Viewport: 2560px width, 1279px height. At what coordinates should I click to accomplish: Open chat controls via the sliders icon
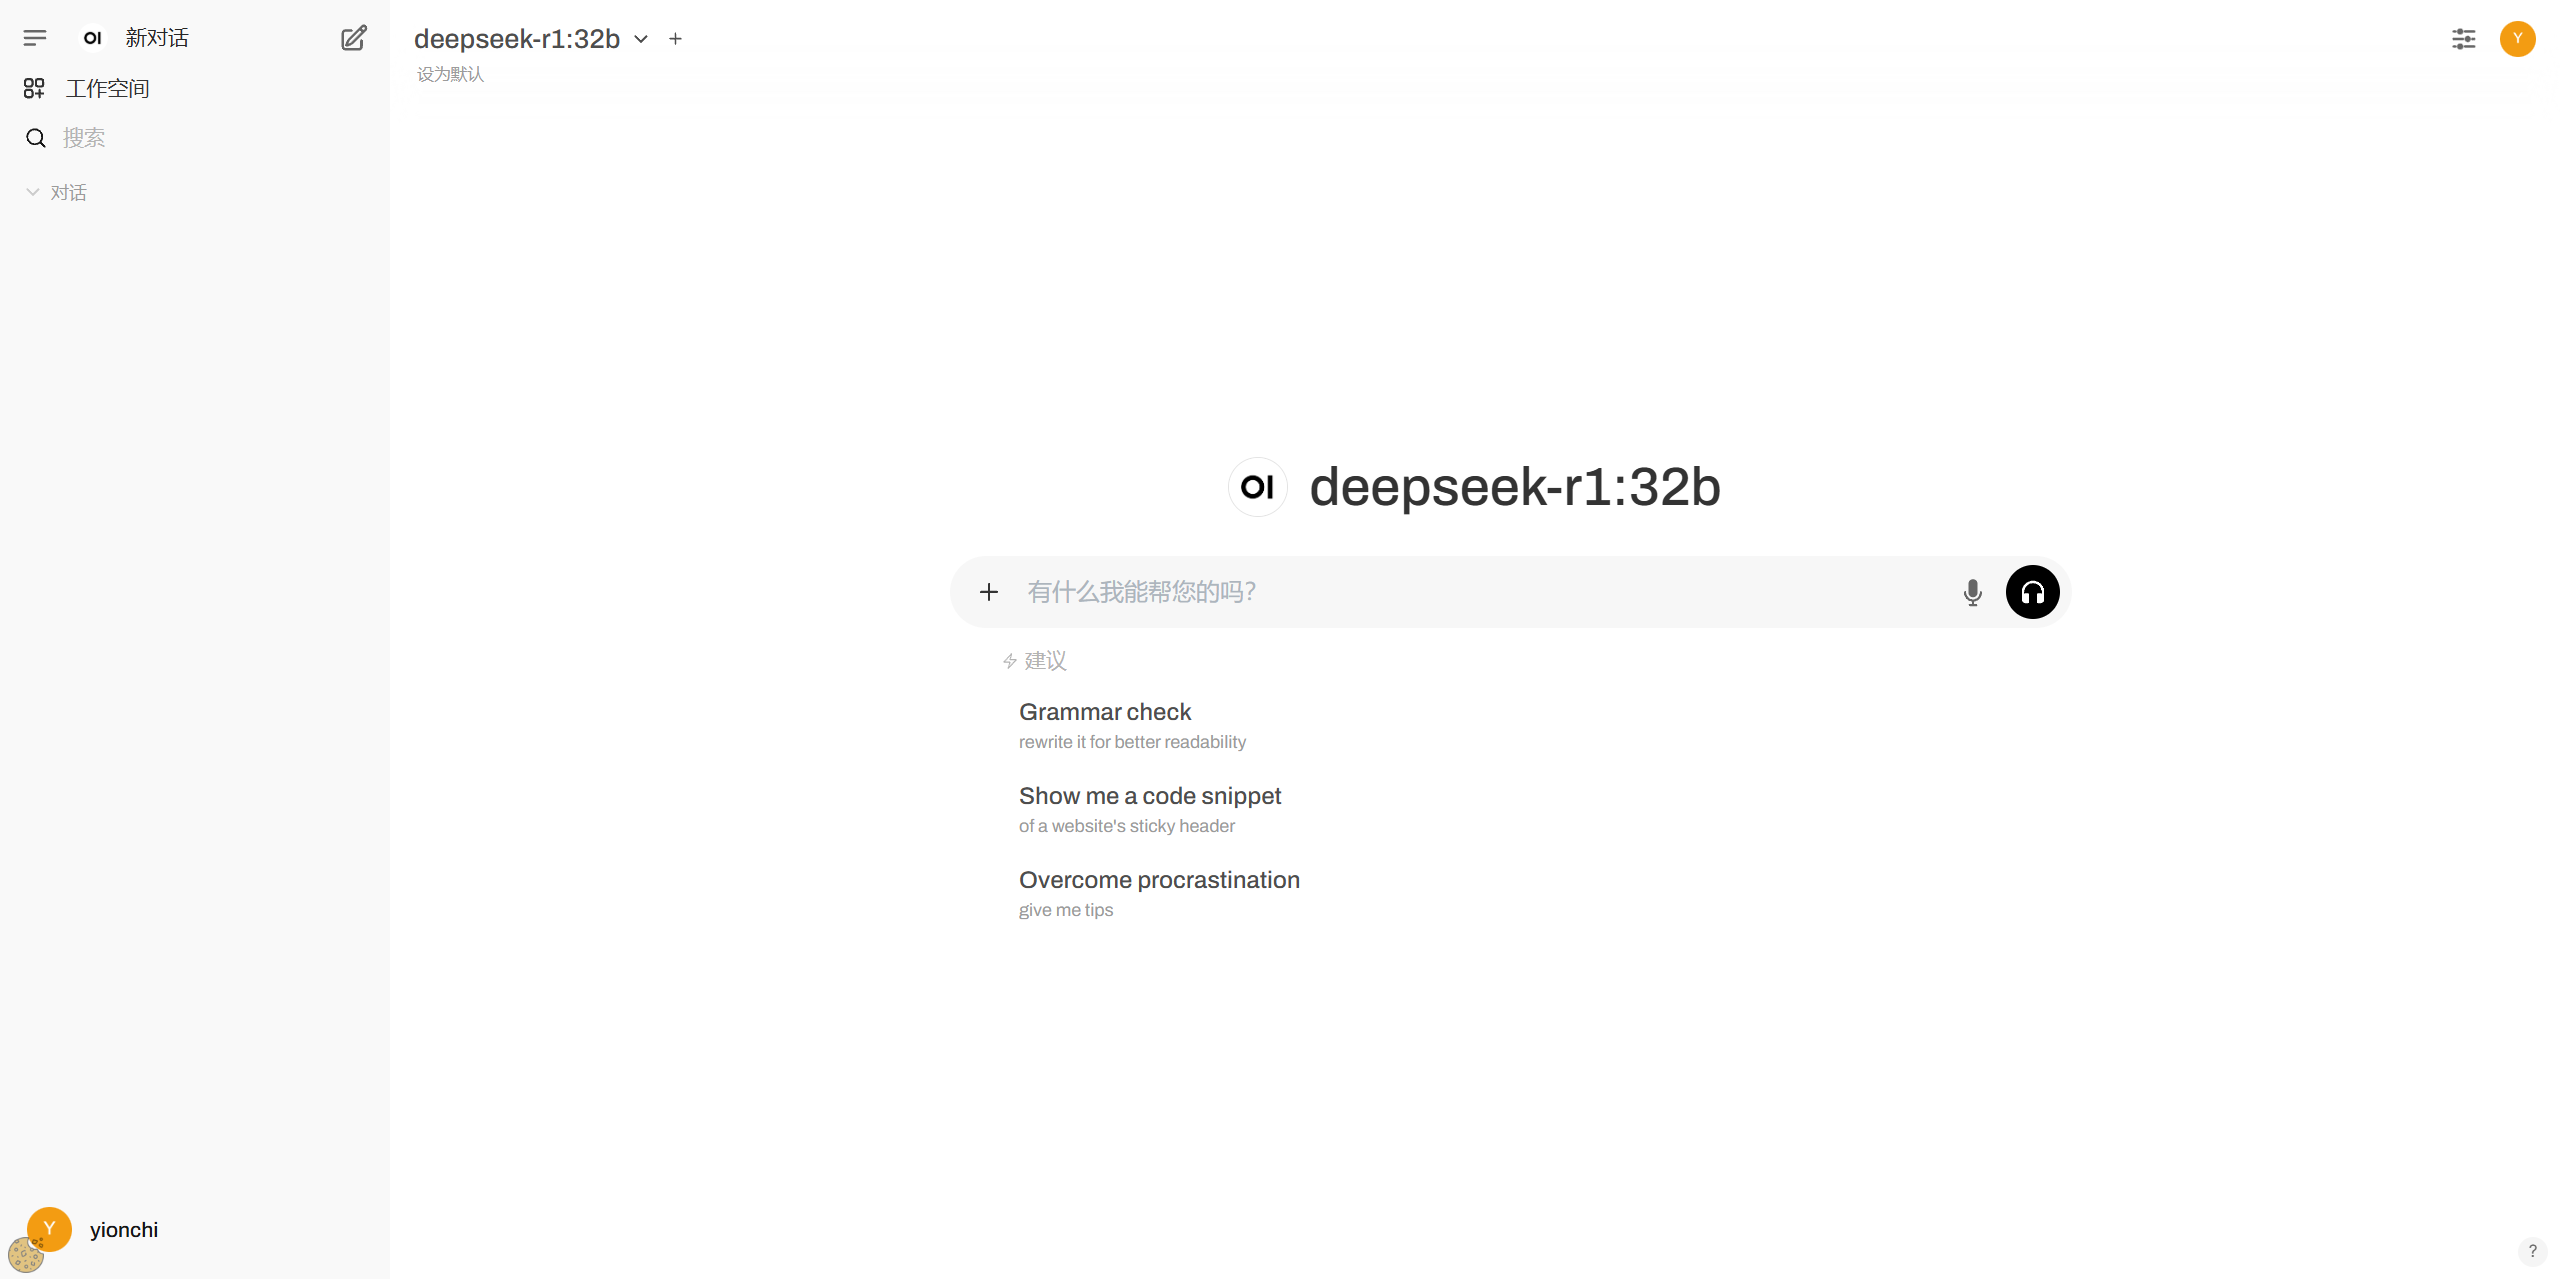pos(2464,39)
